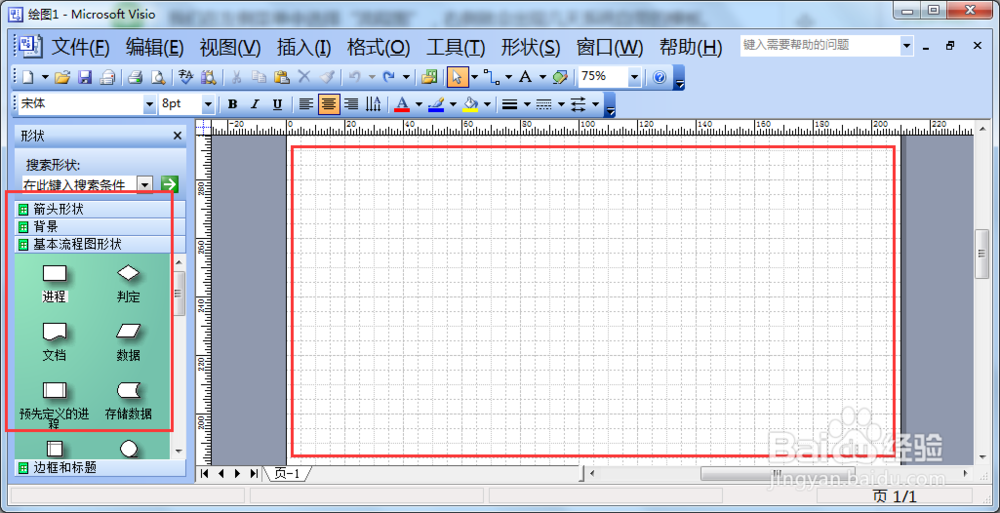Select the 进程 process shape

[x=55, y=284]
